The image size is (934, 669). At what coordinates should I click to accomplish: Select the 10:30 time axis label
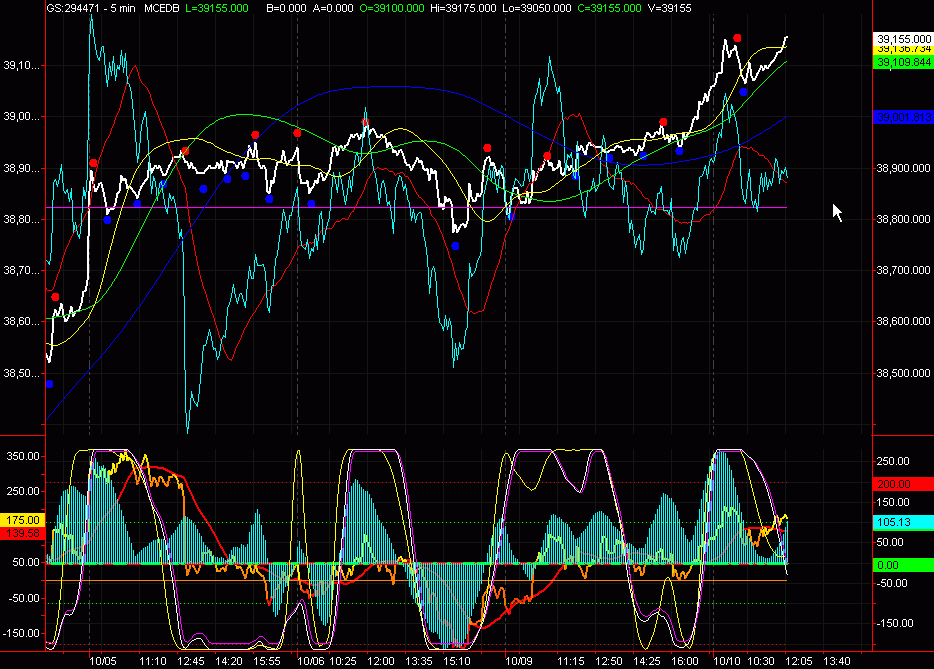[761, 661]
